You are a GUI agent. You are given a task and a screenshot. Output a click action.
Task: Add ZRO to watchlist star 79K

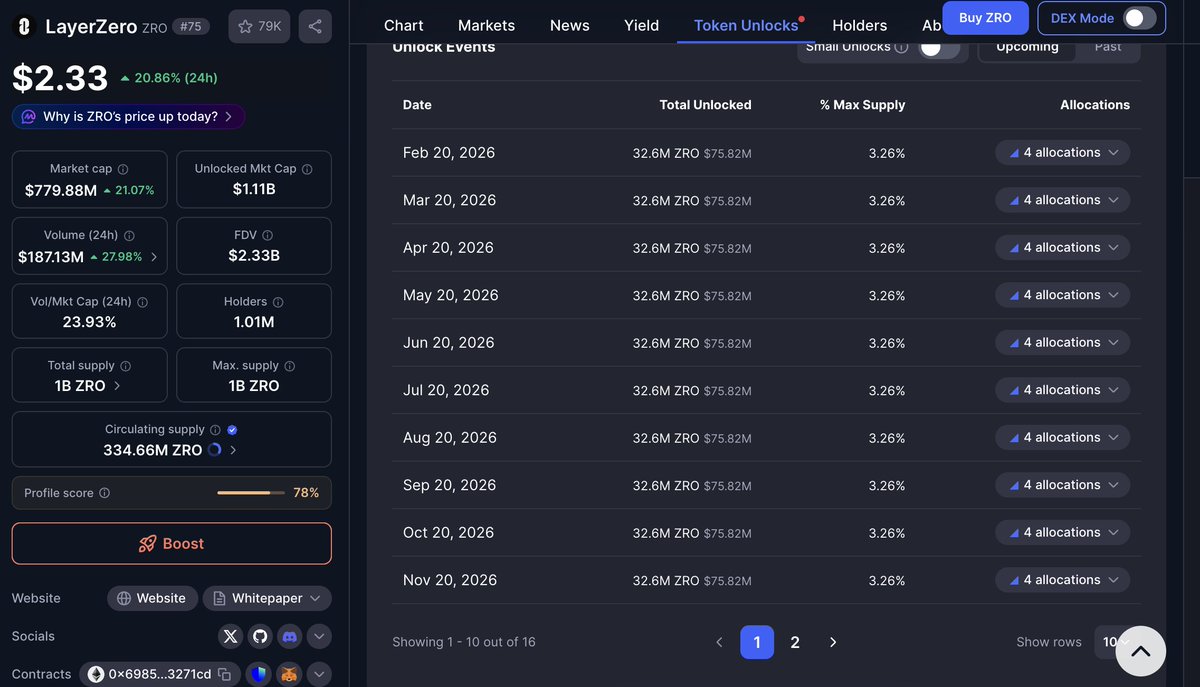coord(259,26)
